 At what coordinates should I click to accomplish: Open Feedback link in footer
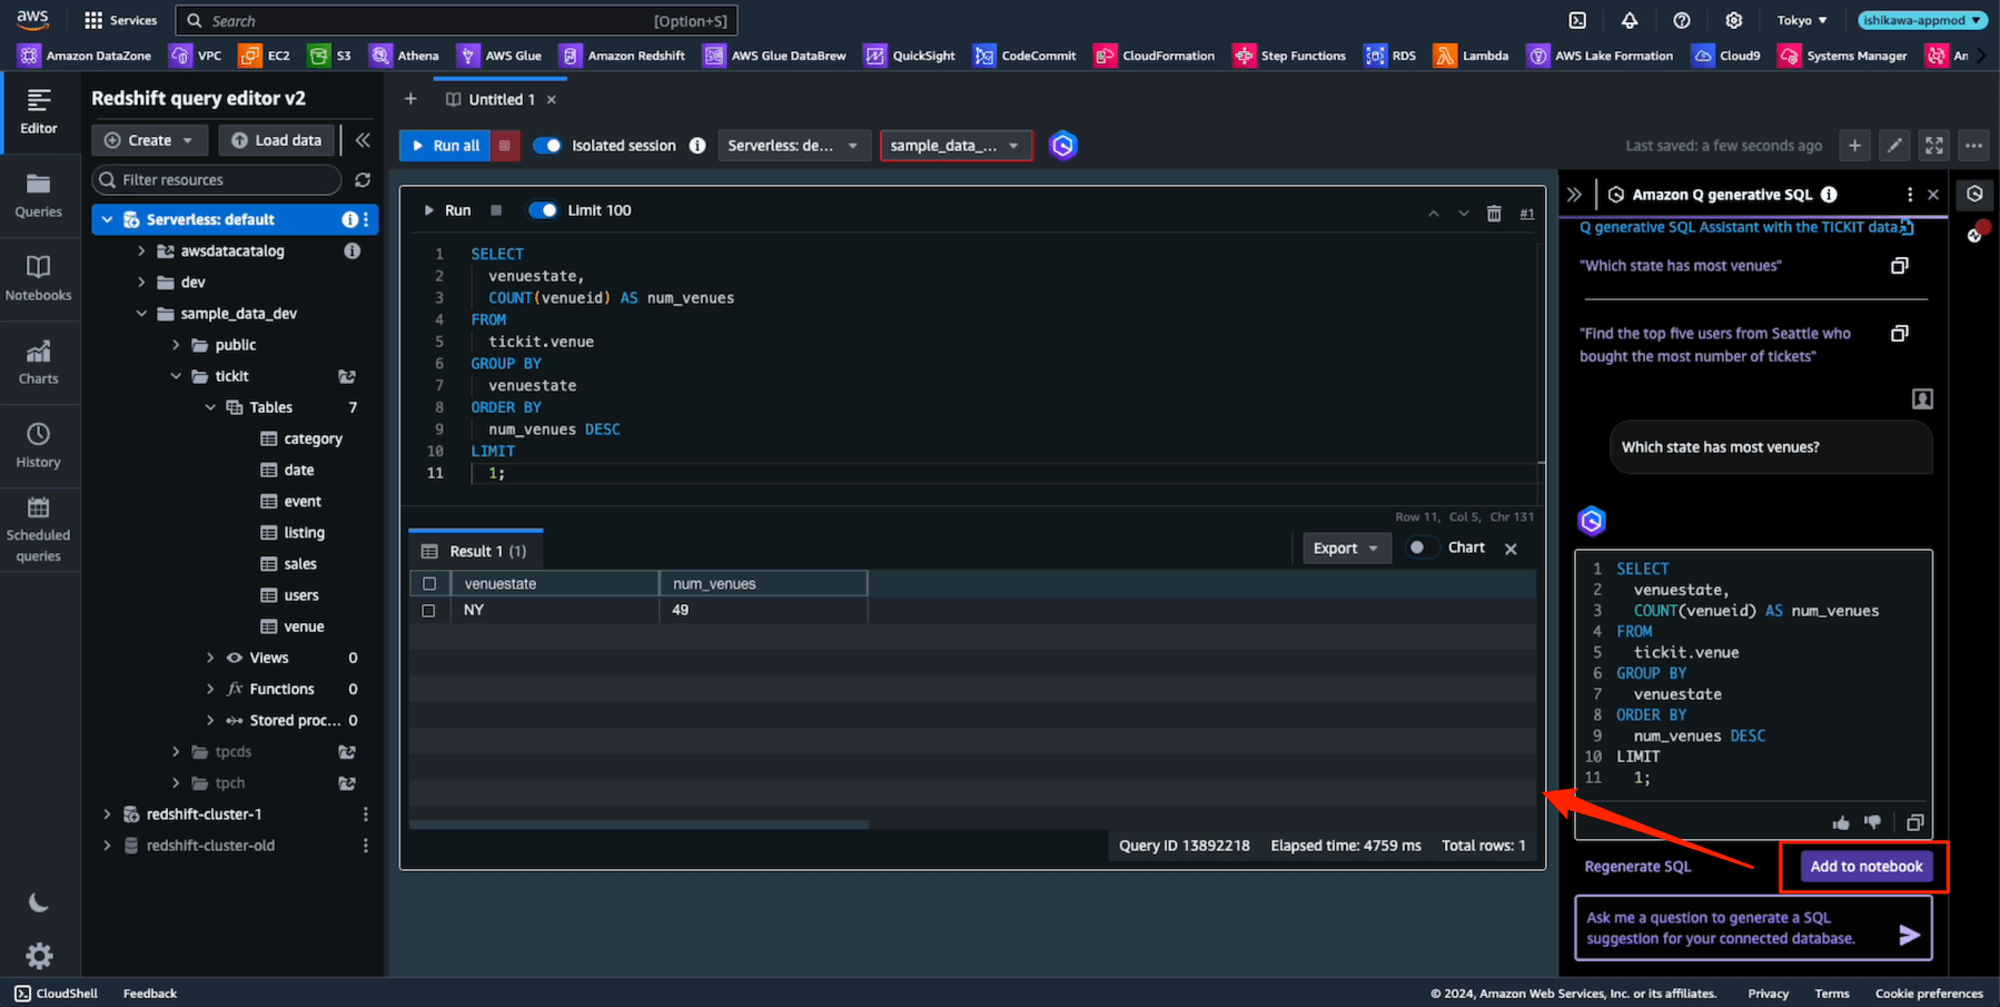(x=150, y=993)
